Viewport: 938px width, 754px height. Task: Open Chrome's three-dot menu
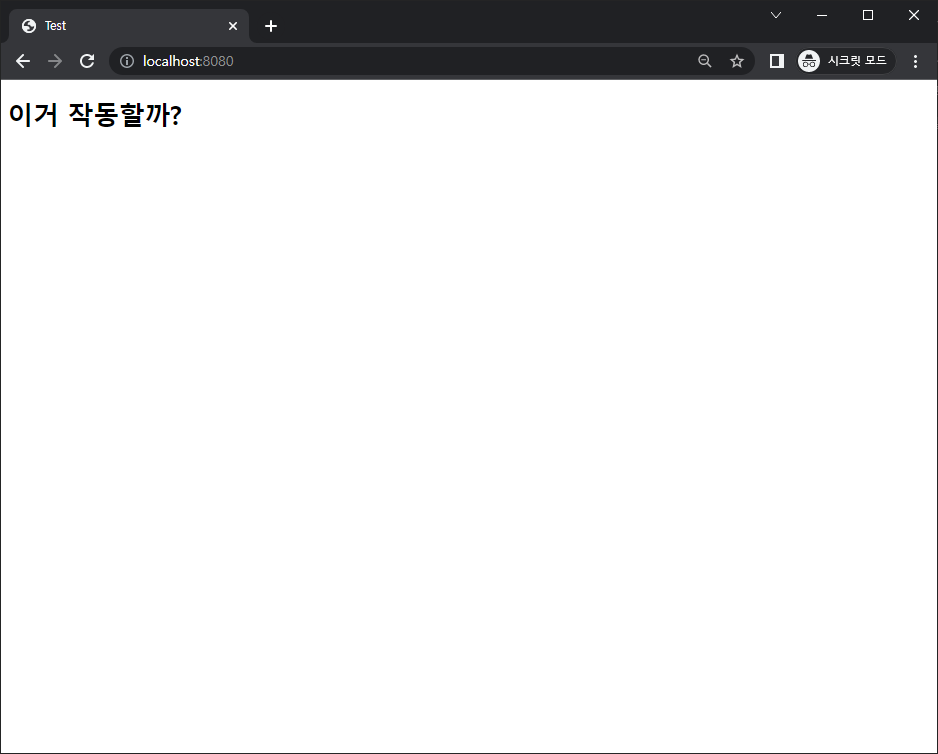(x=915, y=61)
